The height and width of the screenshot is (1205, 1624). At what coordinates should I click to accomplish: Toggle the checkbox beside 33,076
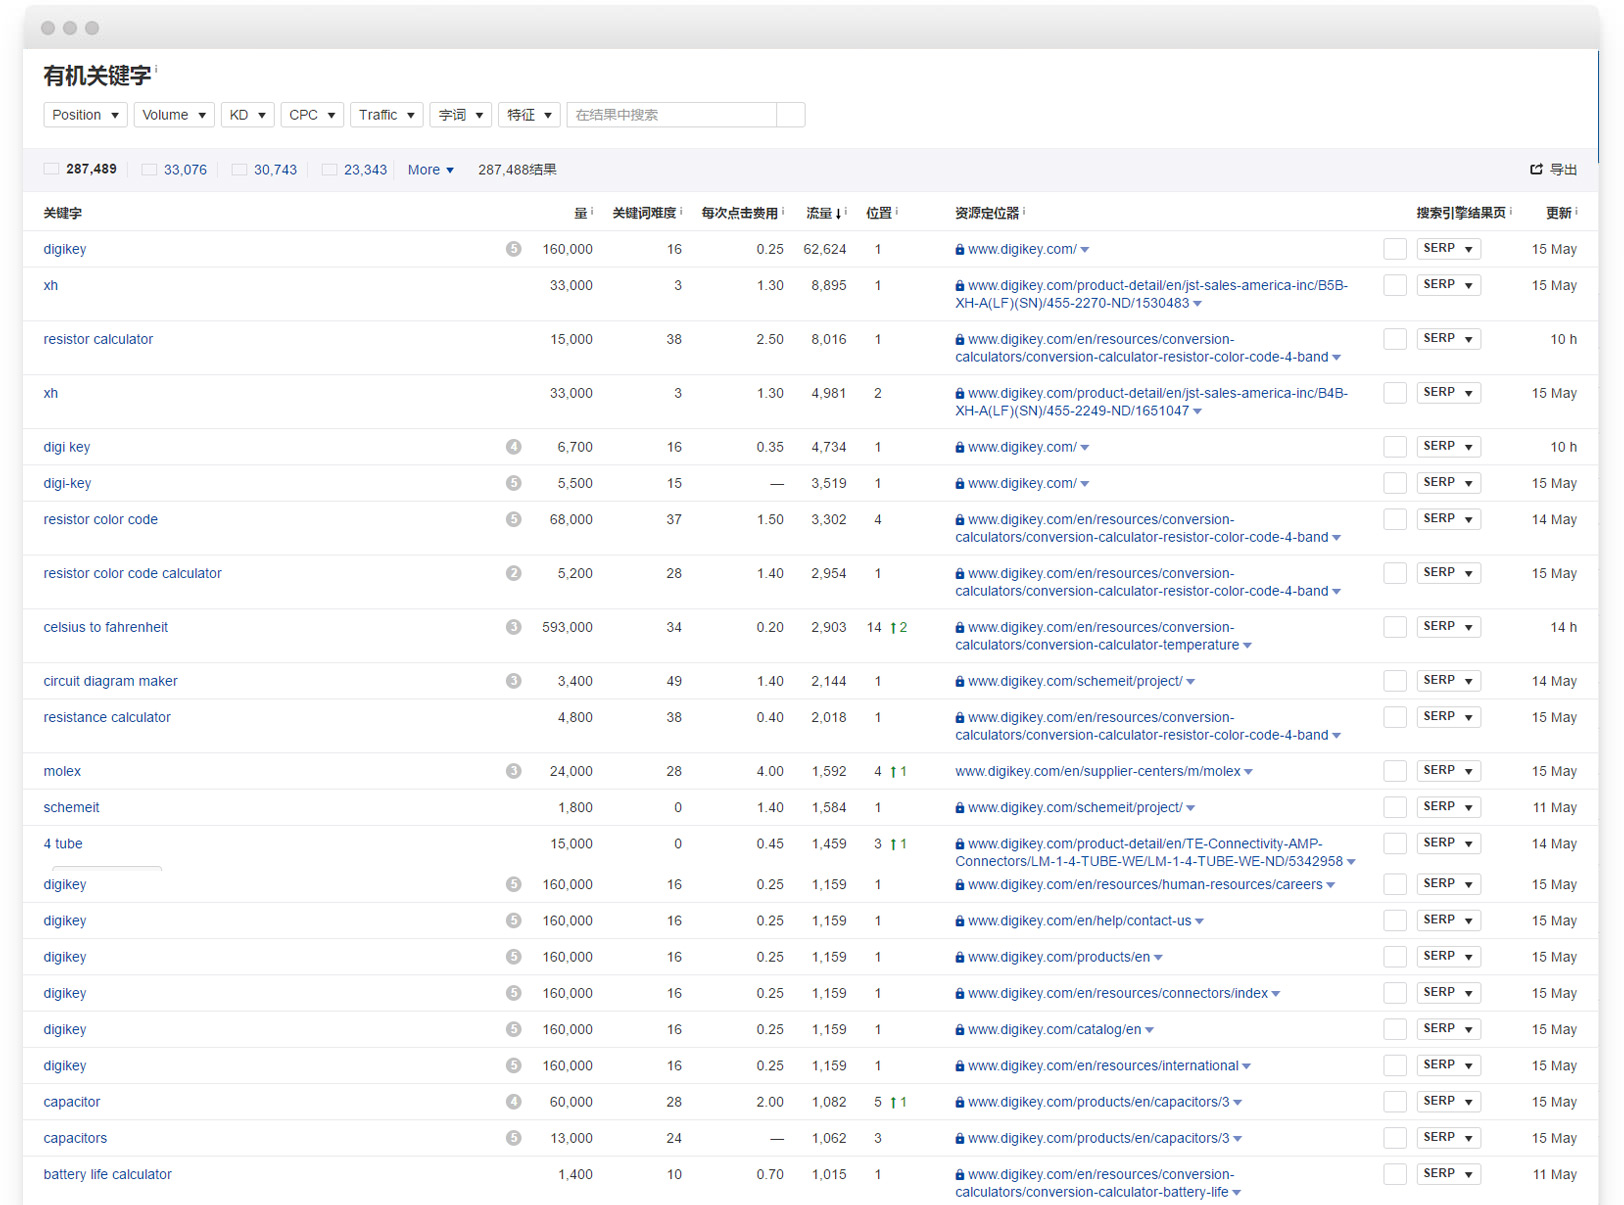click(149, 169)
